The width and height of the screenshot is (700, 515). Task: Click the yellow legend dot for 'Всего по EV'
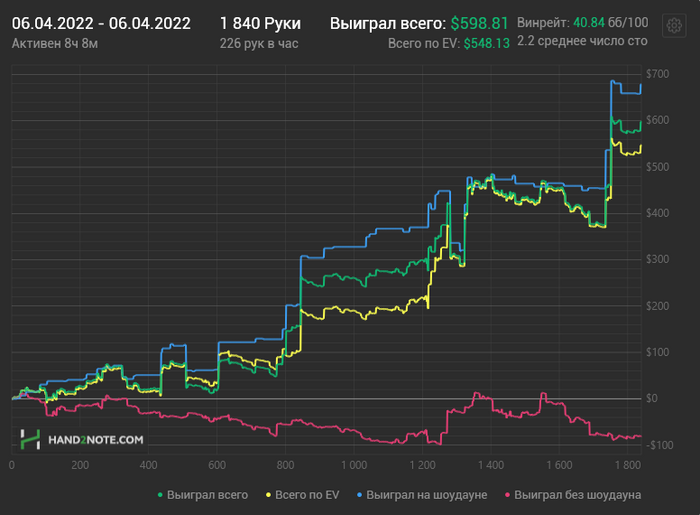(x=268, y=495)
